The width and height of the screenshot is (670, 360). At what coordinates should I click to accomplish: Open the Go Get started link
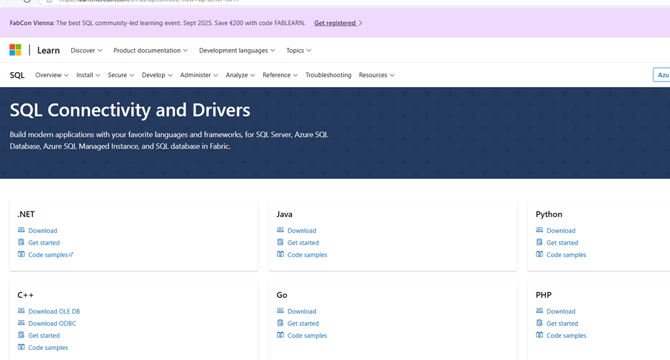click(x=303, y=323)
